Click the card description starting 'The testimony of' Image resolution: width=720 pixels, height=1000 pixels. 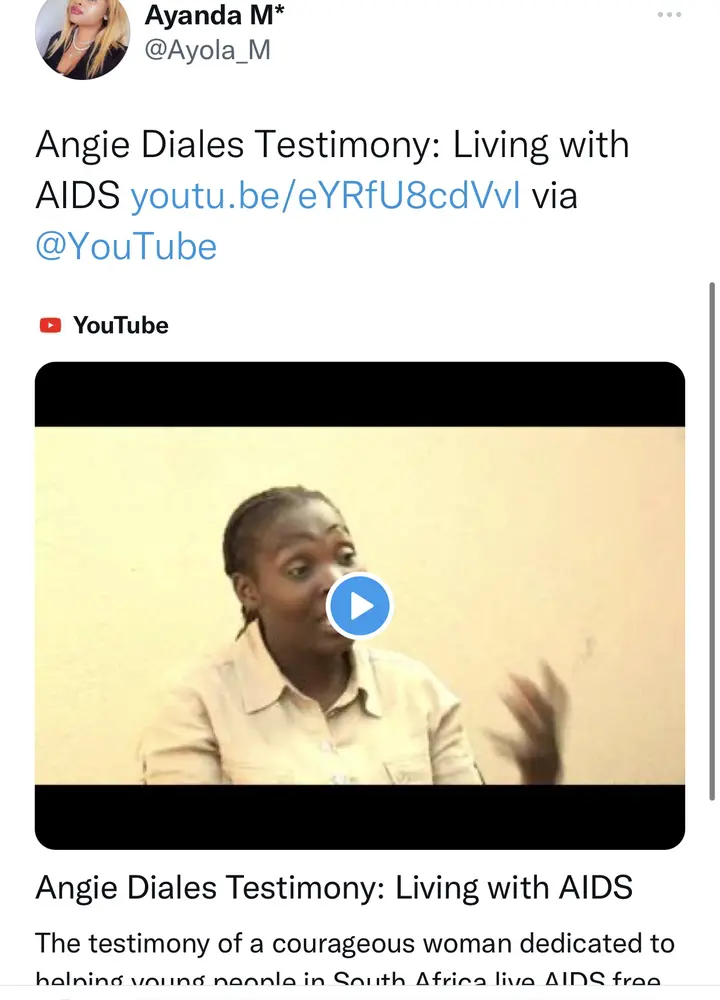click(355, 943)
